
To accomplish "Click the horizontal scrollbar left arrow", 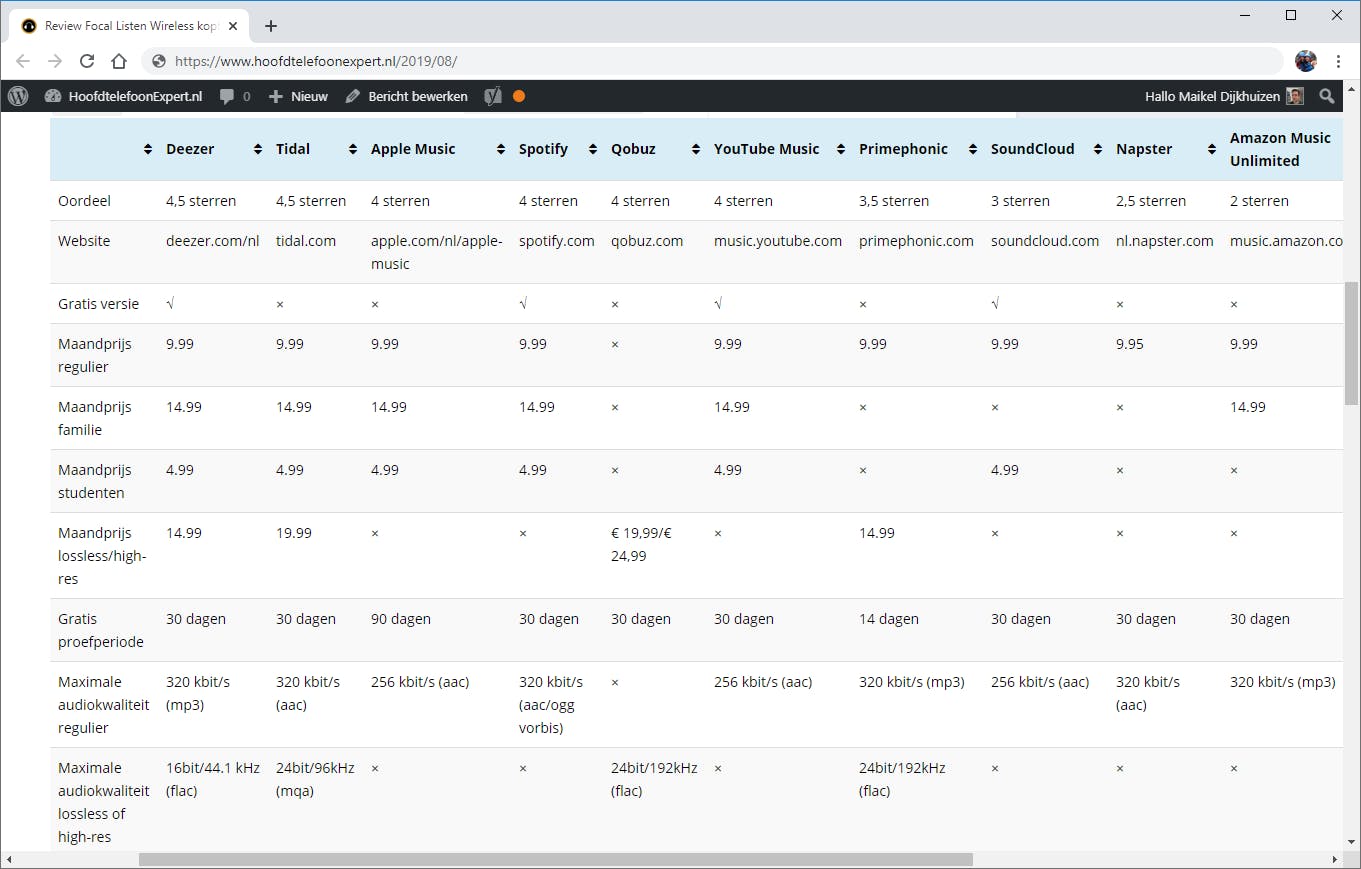I will [x=8, y=859].
